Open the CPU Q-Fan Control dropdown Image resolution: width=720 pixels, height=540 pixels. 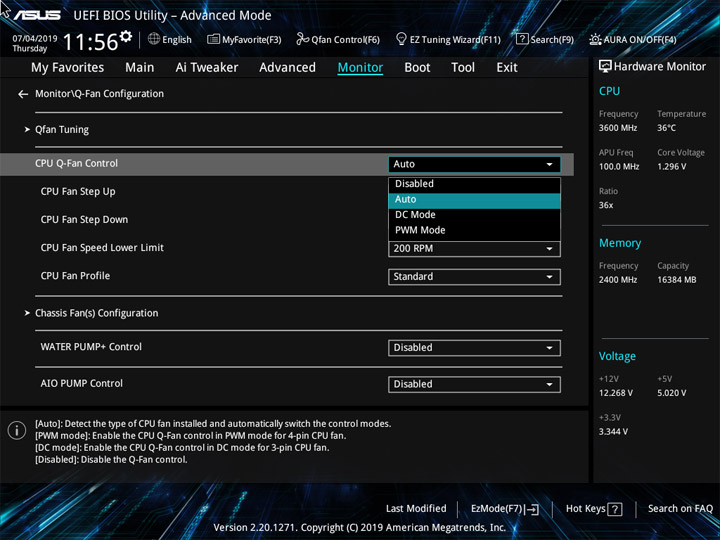474,164
